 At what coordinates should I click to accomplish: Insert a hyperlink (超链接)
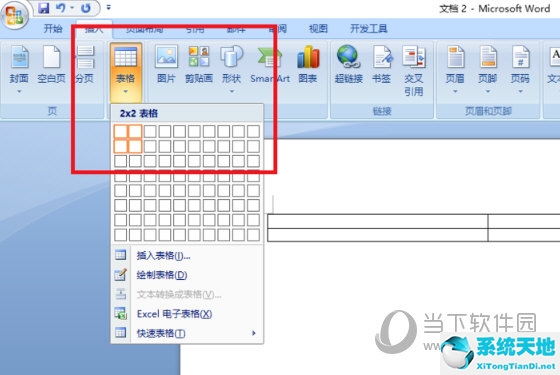[x=349, y=65]
